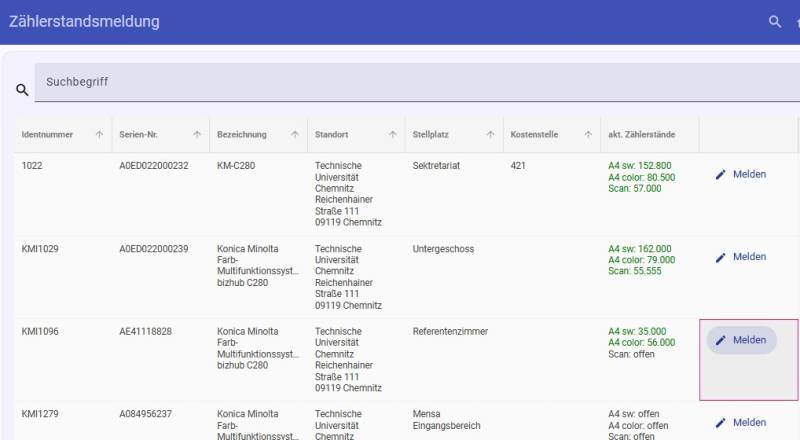Select the row with serial A0ED022000232

pyautogui.click(x=154, y=166)
